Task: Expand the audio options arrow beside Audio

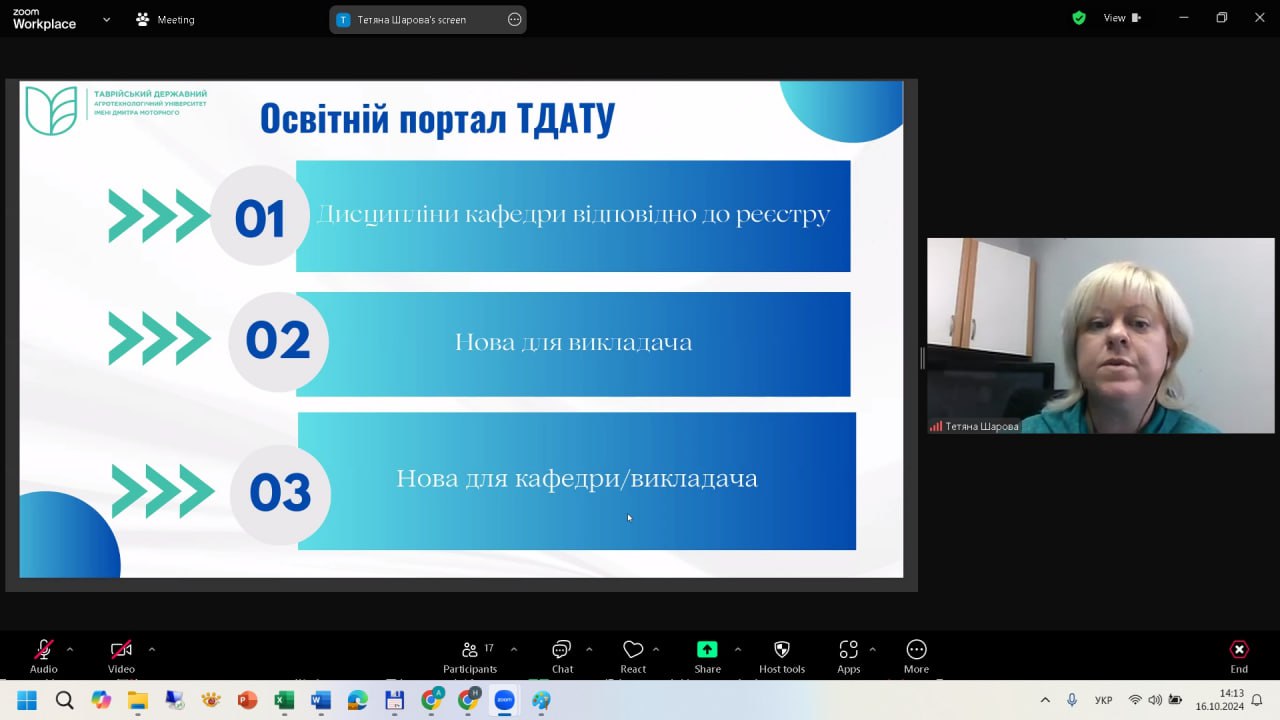Action: pos(69,649)
